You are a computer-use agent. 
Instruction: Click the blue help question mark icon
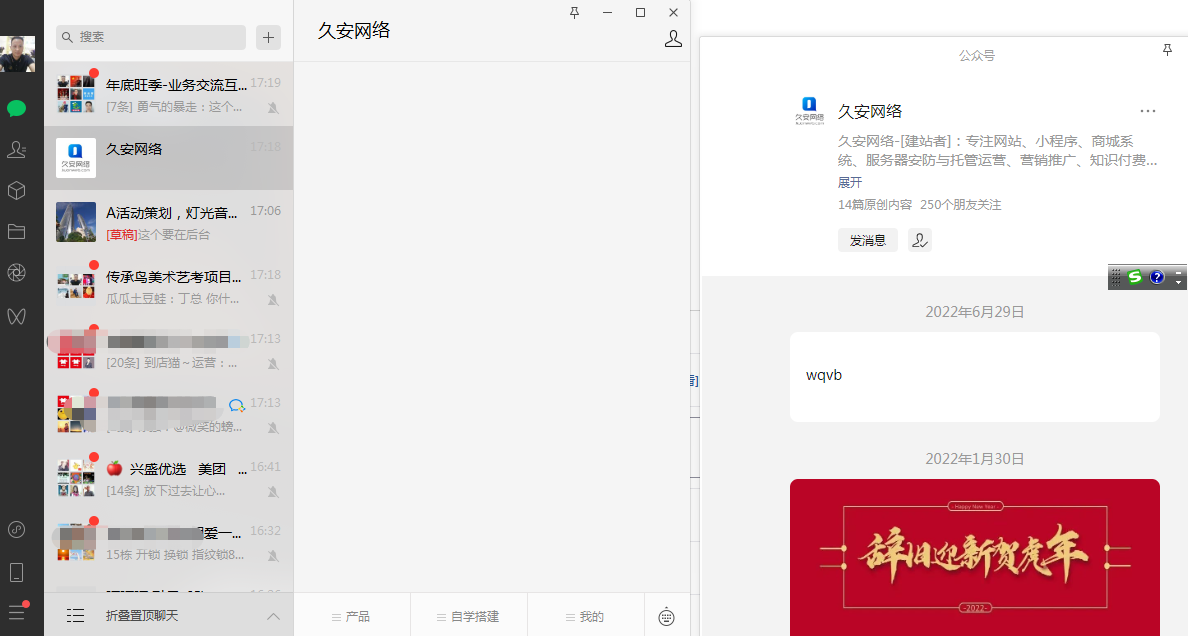1157,277
